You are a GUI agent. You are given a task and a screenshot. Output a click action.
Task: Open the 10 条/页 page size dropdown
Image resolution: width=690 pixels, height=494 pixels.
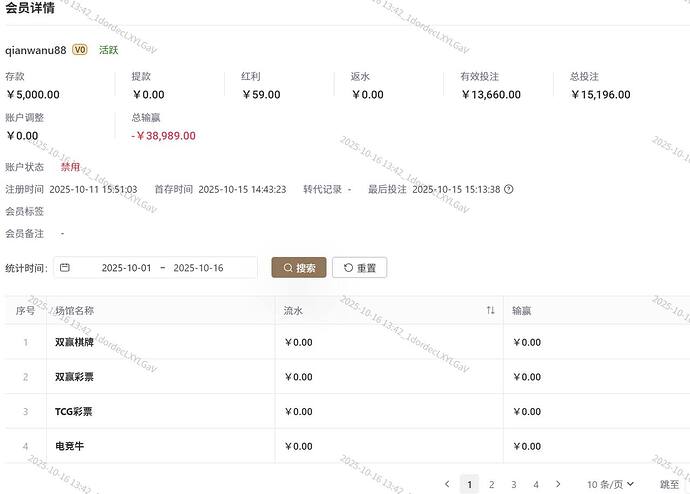610,484
